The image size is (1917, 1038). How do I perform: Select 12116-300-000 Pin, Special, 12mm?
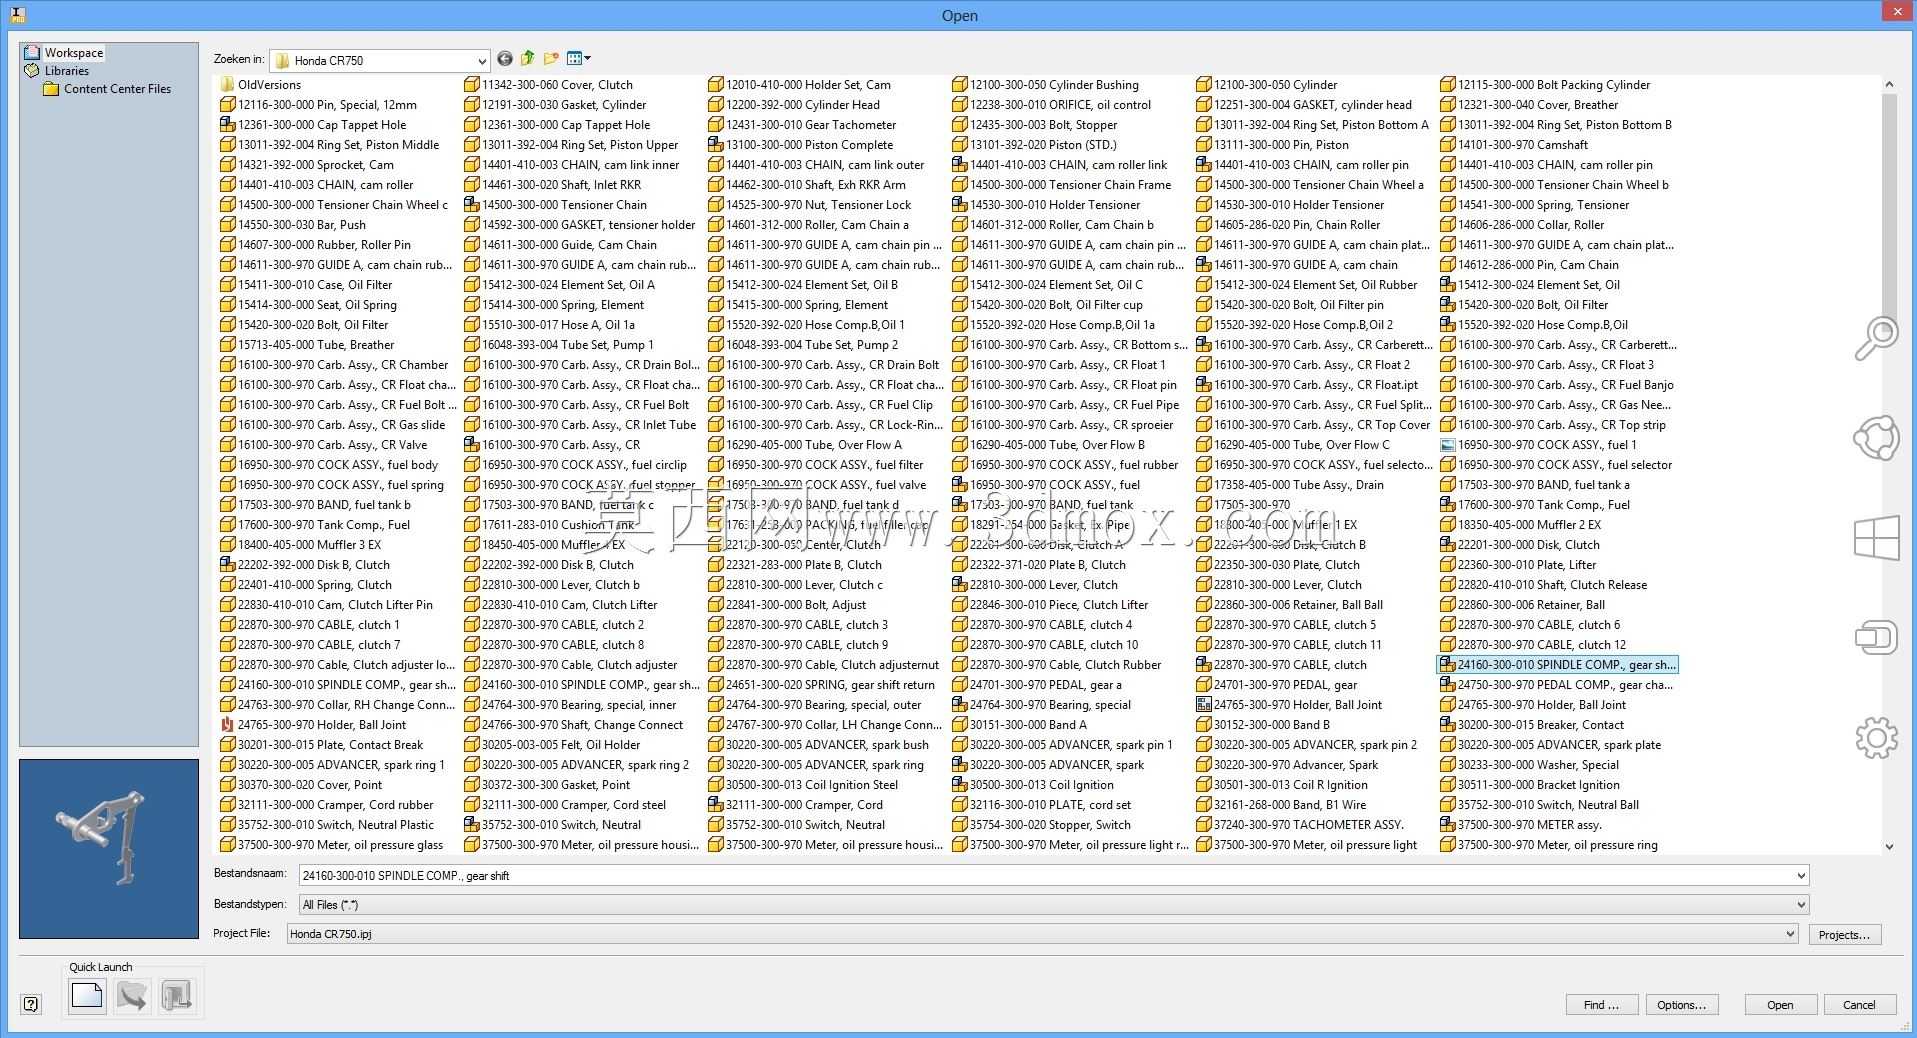(327, 105)
